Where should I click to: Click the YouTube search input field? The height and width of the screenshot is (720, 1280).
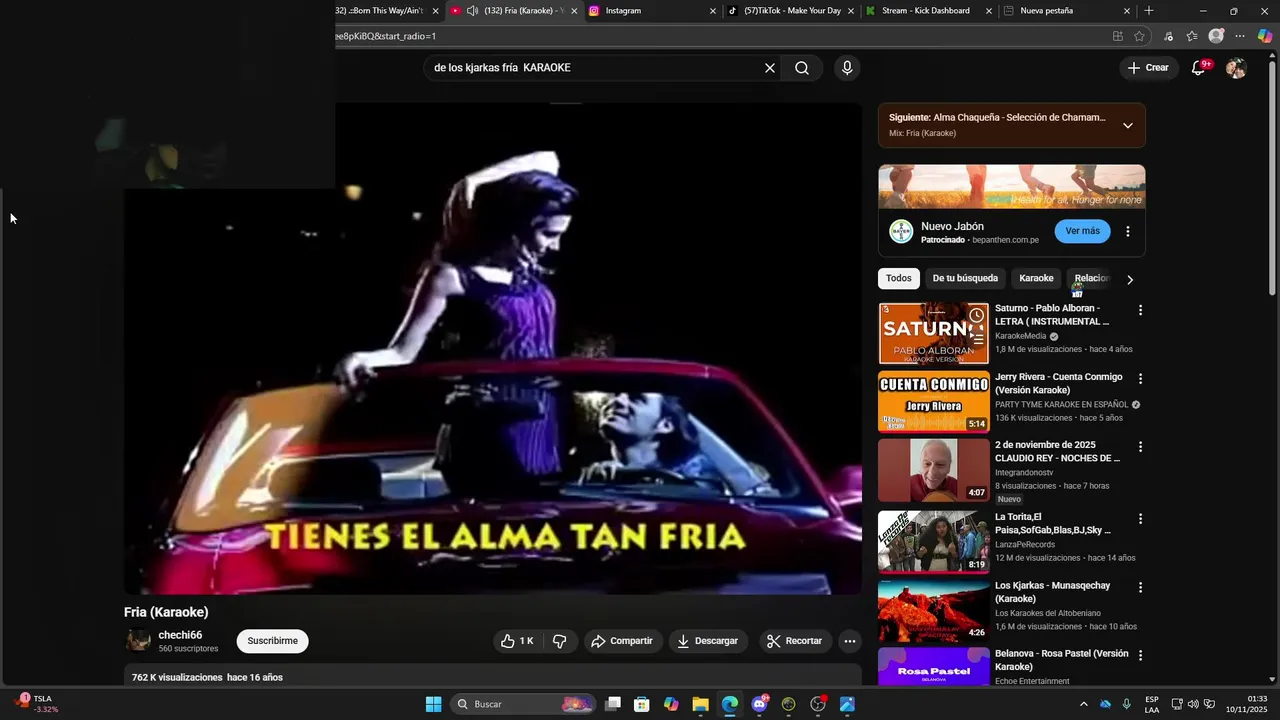coord(595,68)
